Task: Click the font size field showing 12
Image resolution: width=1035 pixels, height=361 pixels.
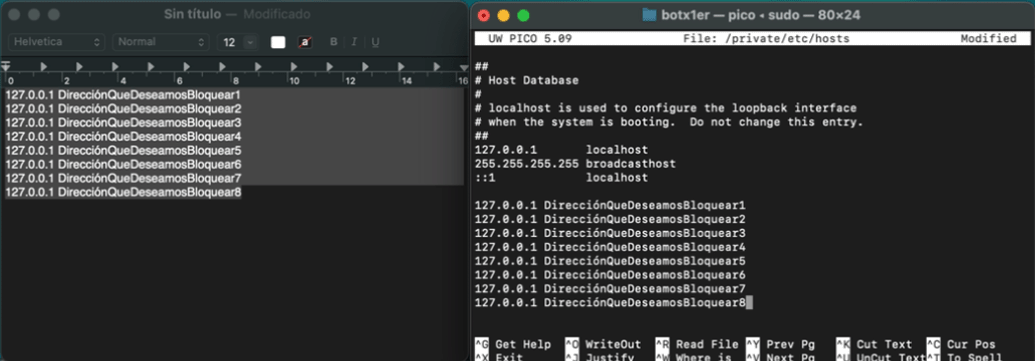Action: click(x=230, y=42)
